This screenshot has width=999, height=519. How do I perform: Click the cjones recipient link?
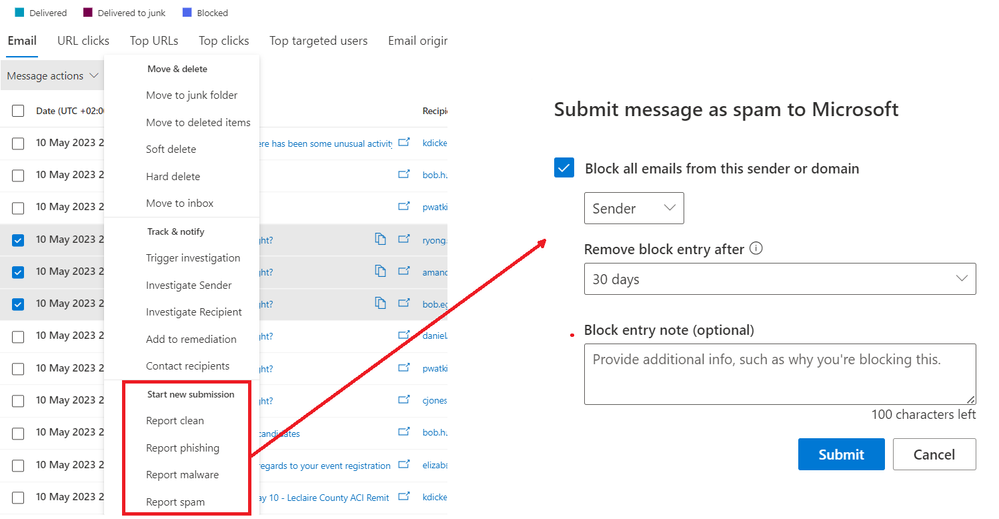(435, 401)
